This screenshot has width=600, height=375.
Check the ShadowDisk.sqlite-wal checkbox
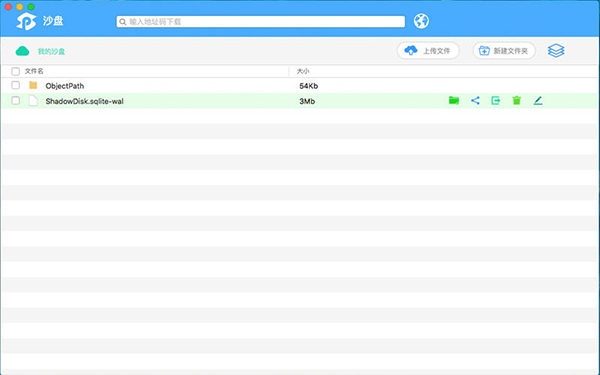click(x=15, y=101)
